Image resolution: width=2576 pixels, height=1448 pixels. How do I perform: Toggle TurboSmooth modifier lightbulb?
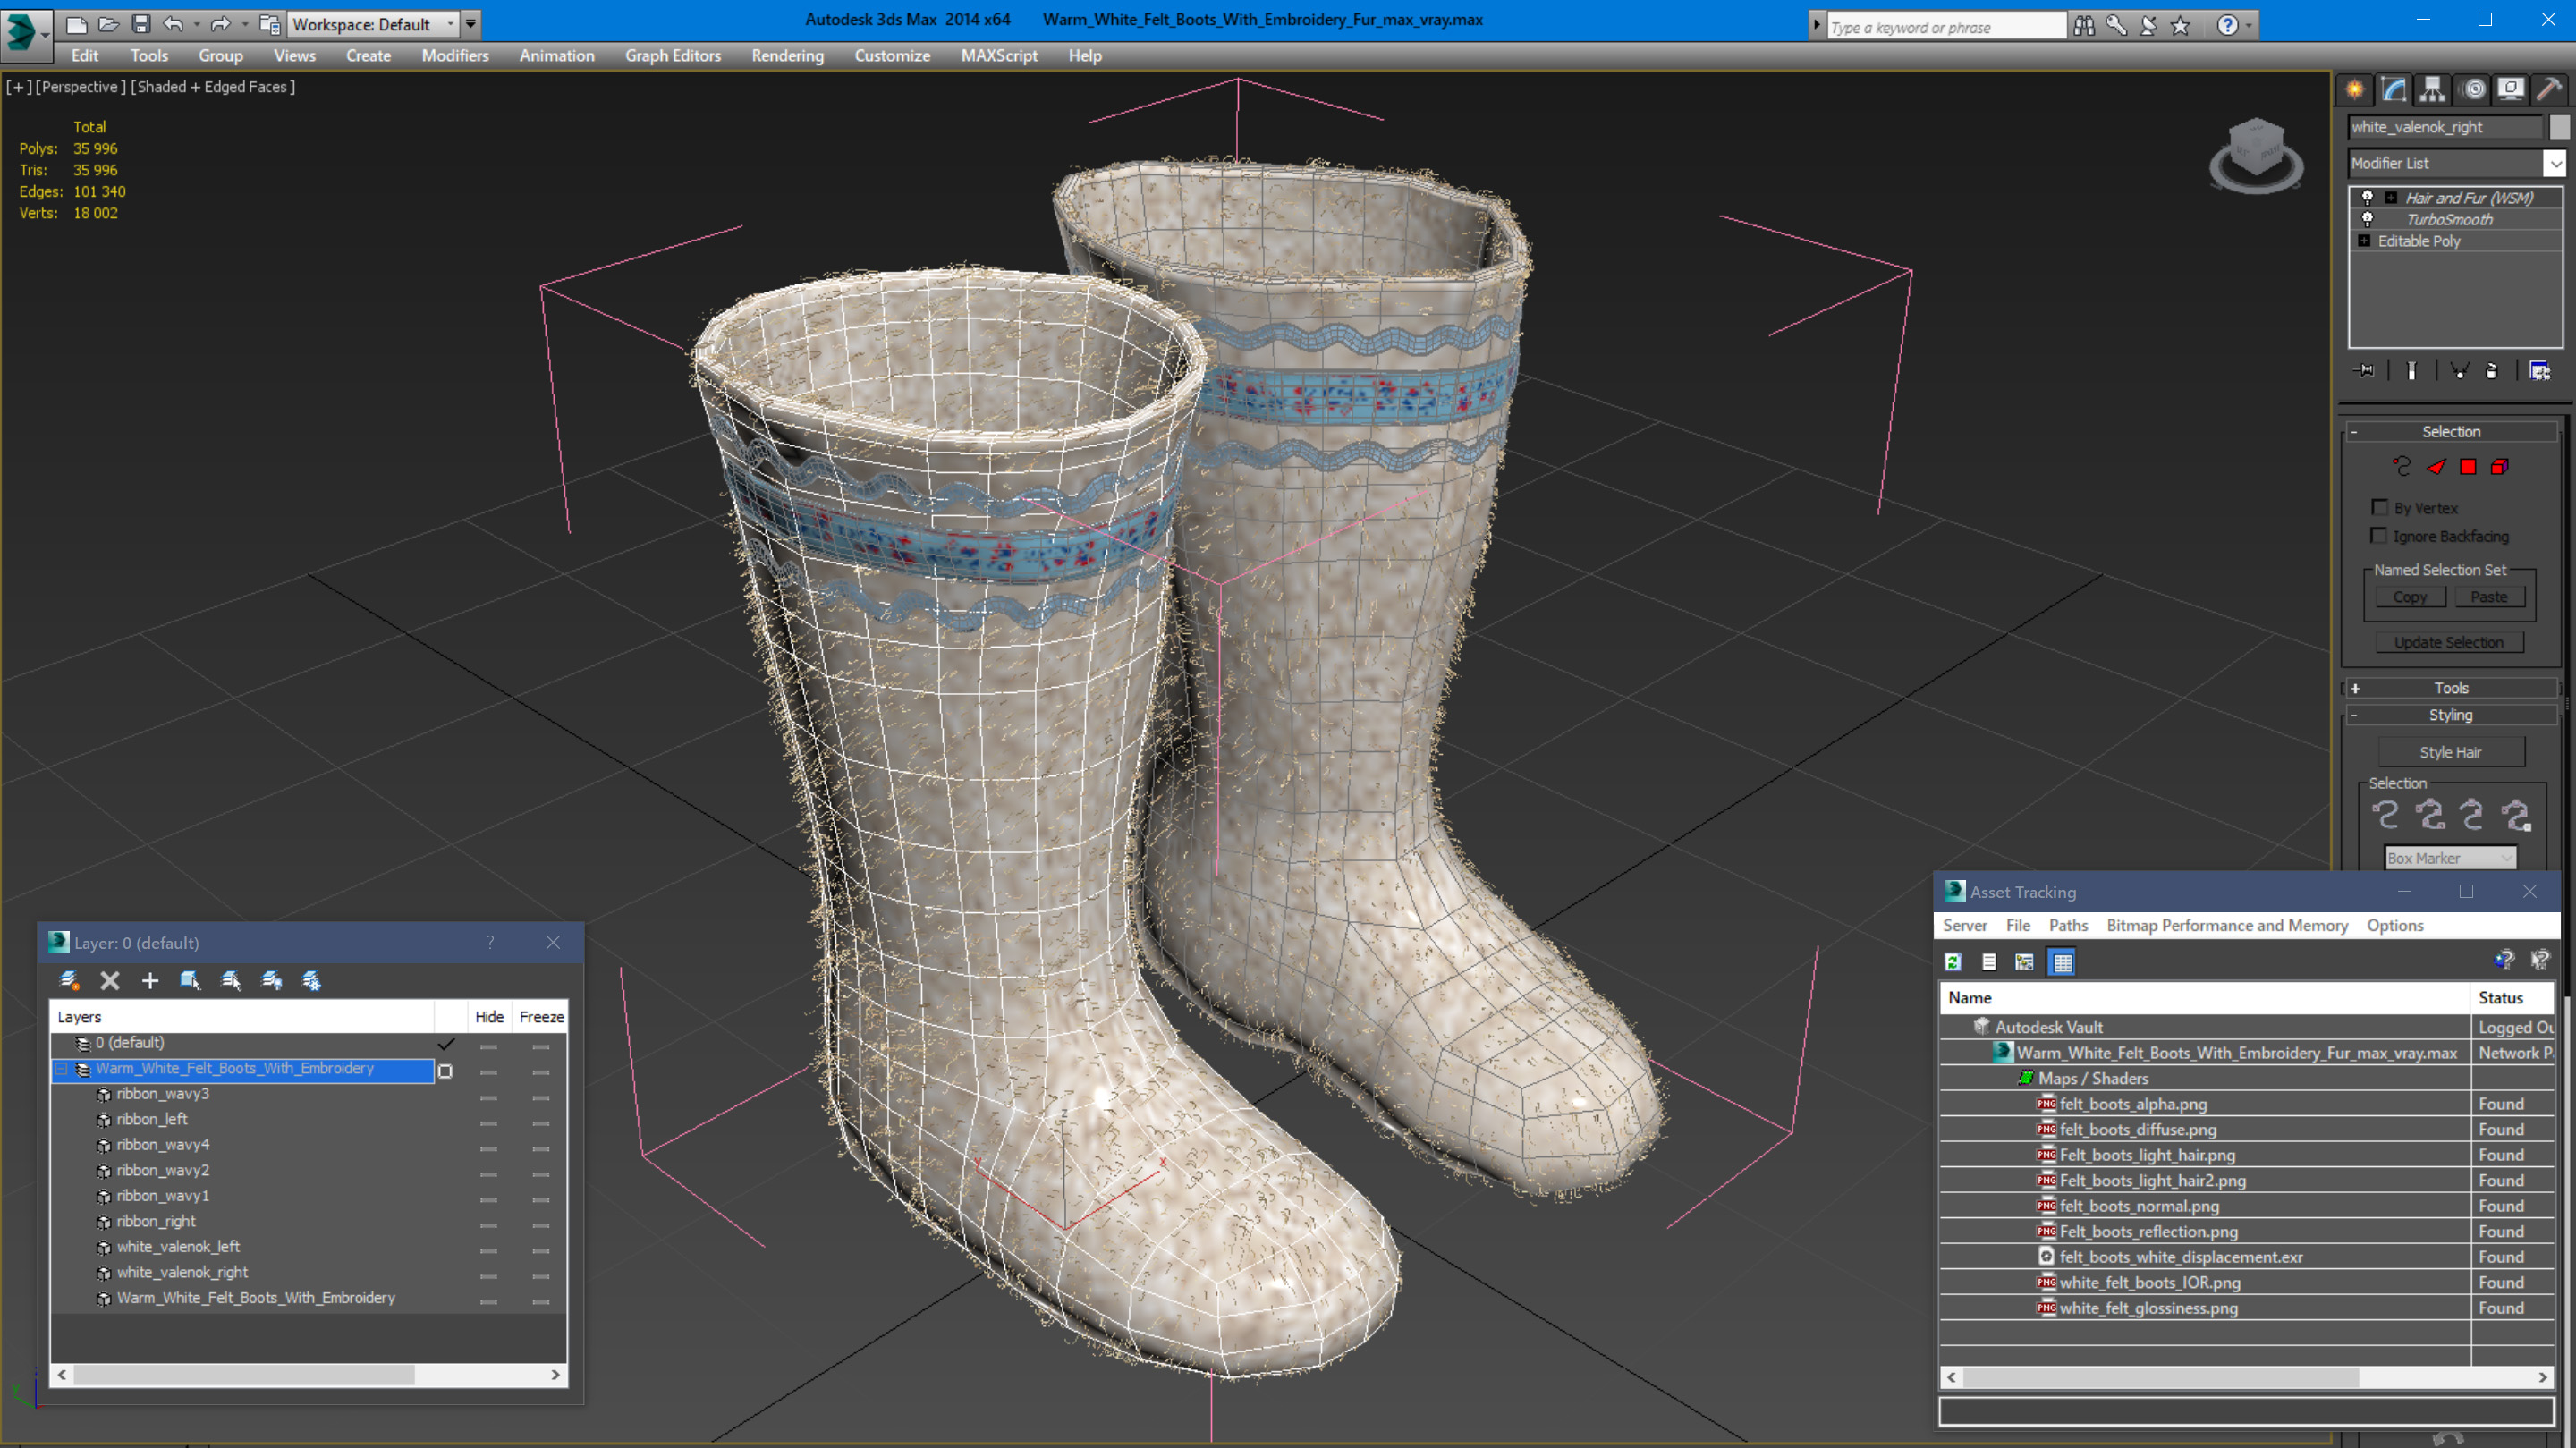click(x=2367, y=219)
